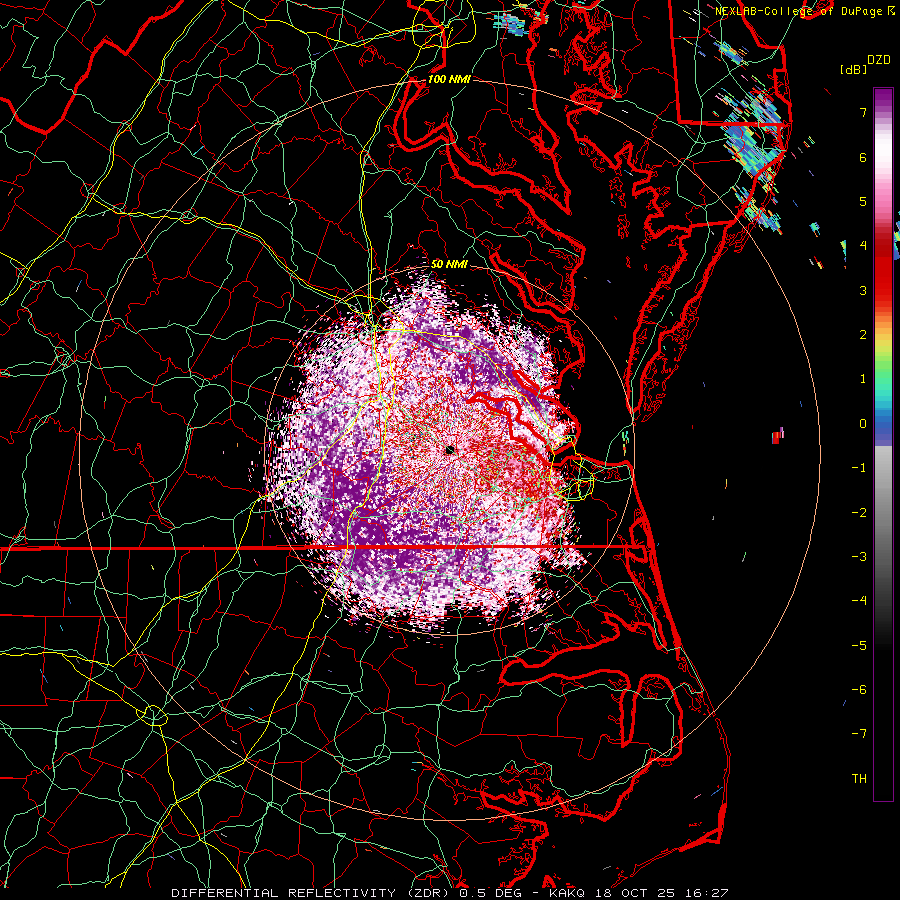Click the 5 tick on color scale
Screen dimensions: 900x900
pos(863,201)
